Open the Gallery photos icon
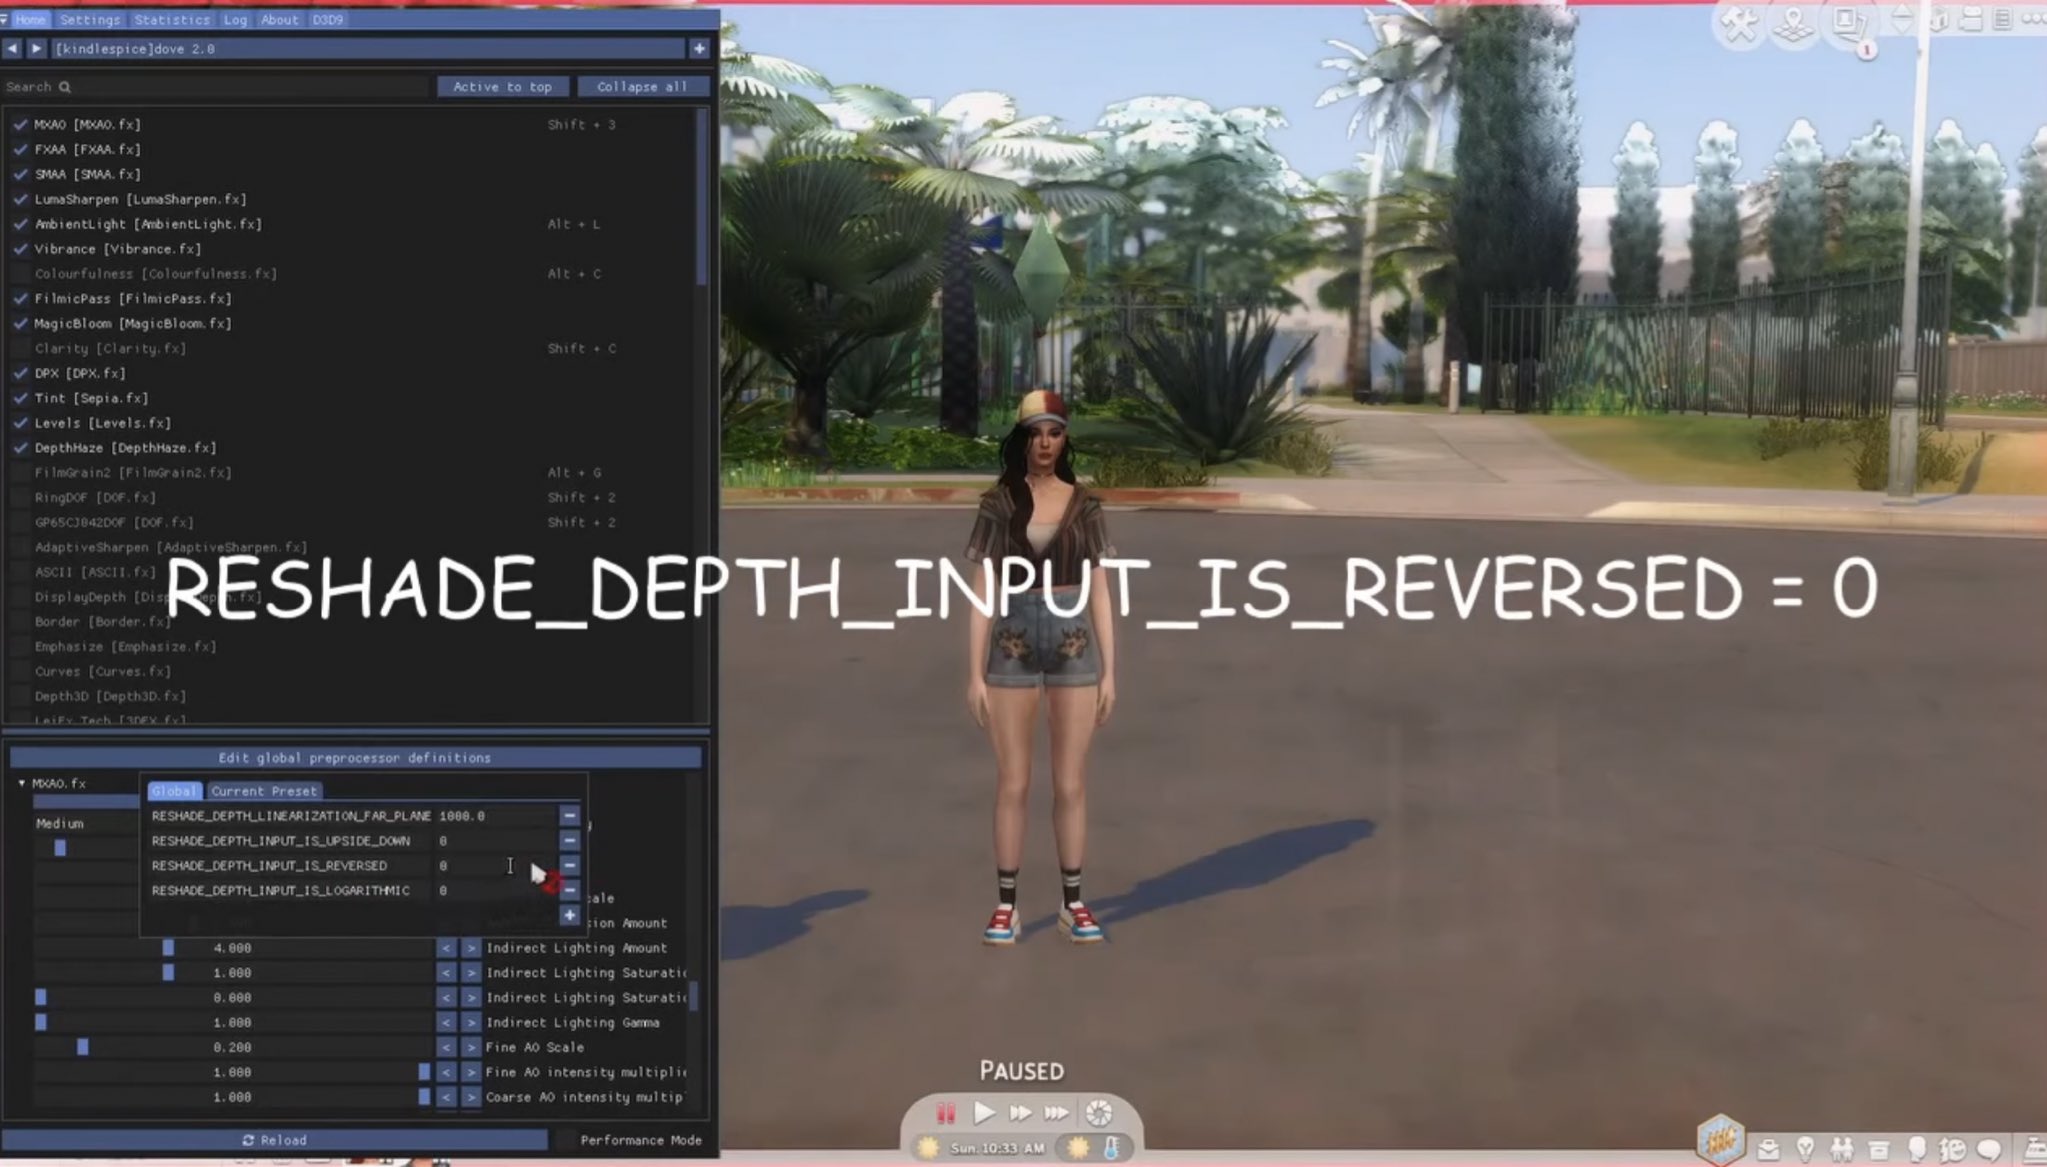The height and width of the screenshot is (1167, 2047). click(1847, 22)
